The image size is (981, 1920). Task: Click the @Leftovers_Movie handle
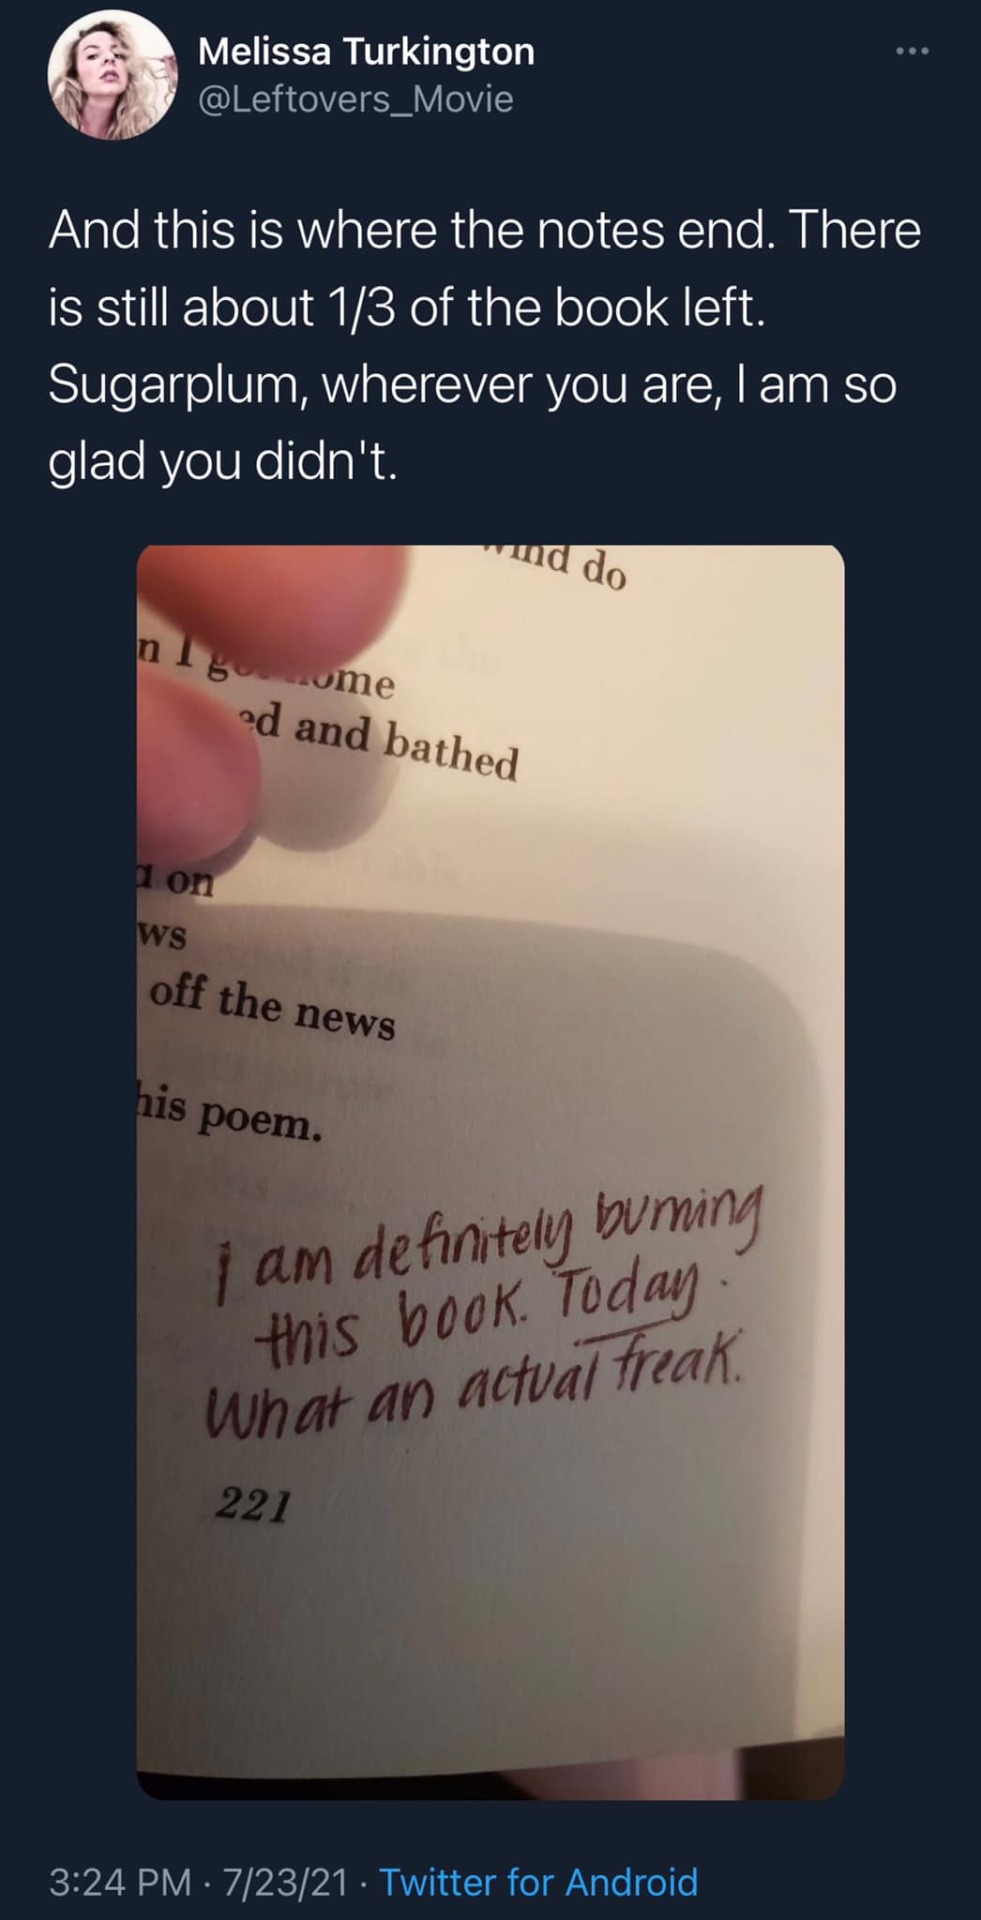point(356,99)
